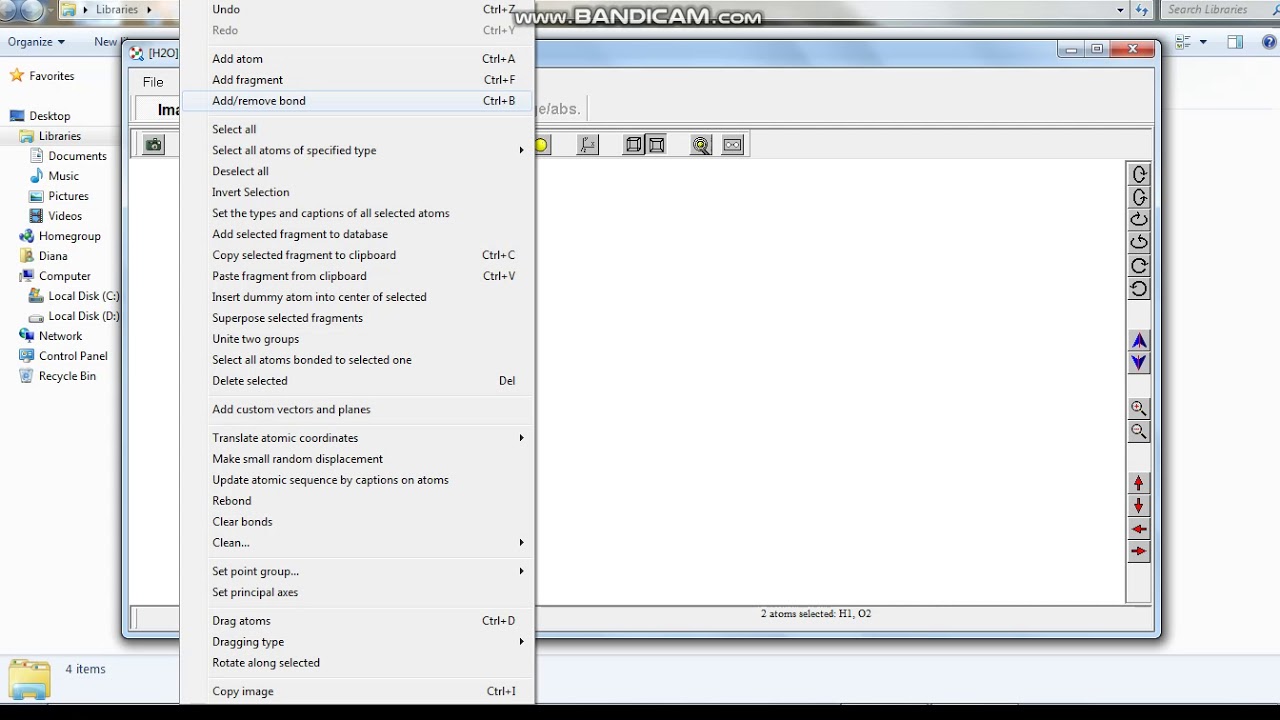The width and height of the screenshot is (1280, 720).
Task: Toggle the coordinate axes icon
Action: coord(588,145)
